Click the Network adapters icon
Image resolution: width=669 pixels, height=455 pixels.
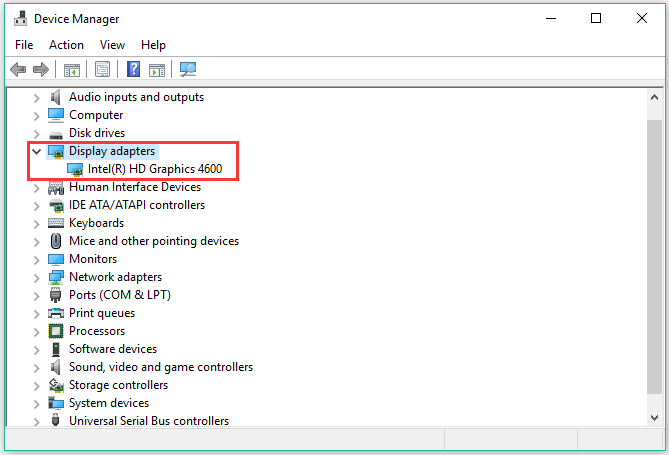[x=56, y=277]
